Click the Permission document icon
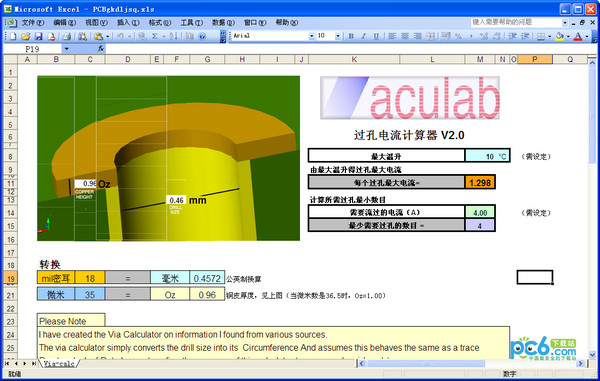 tap(51, 36)
